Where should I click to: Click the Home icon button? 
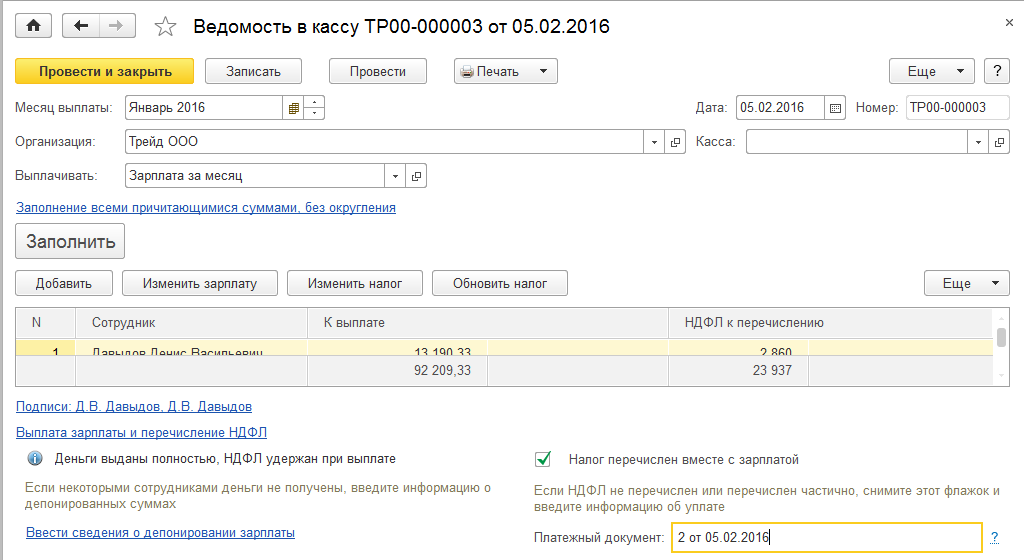(x=34, y=26)
